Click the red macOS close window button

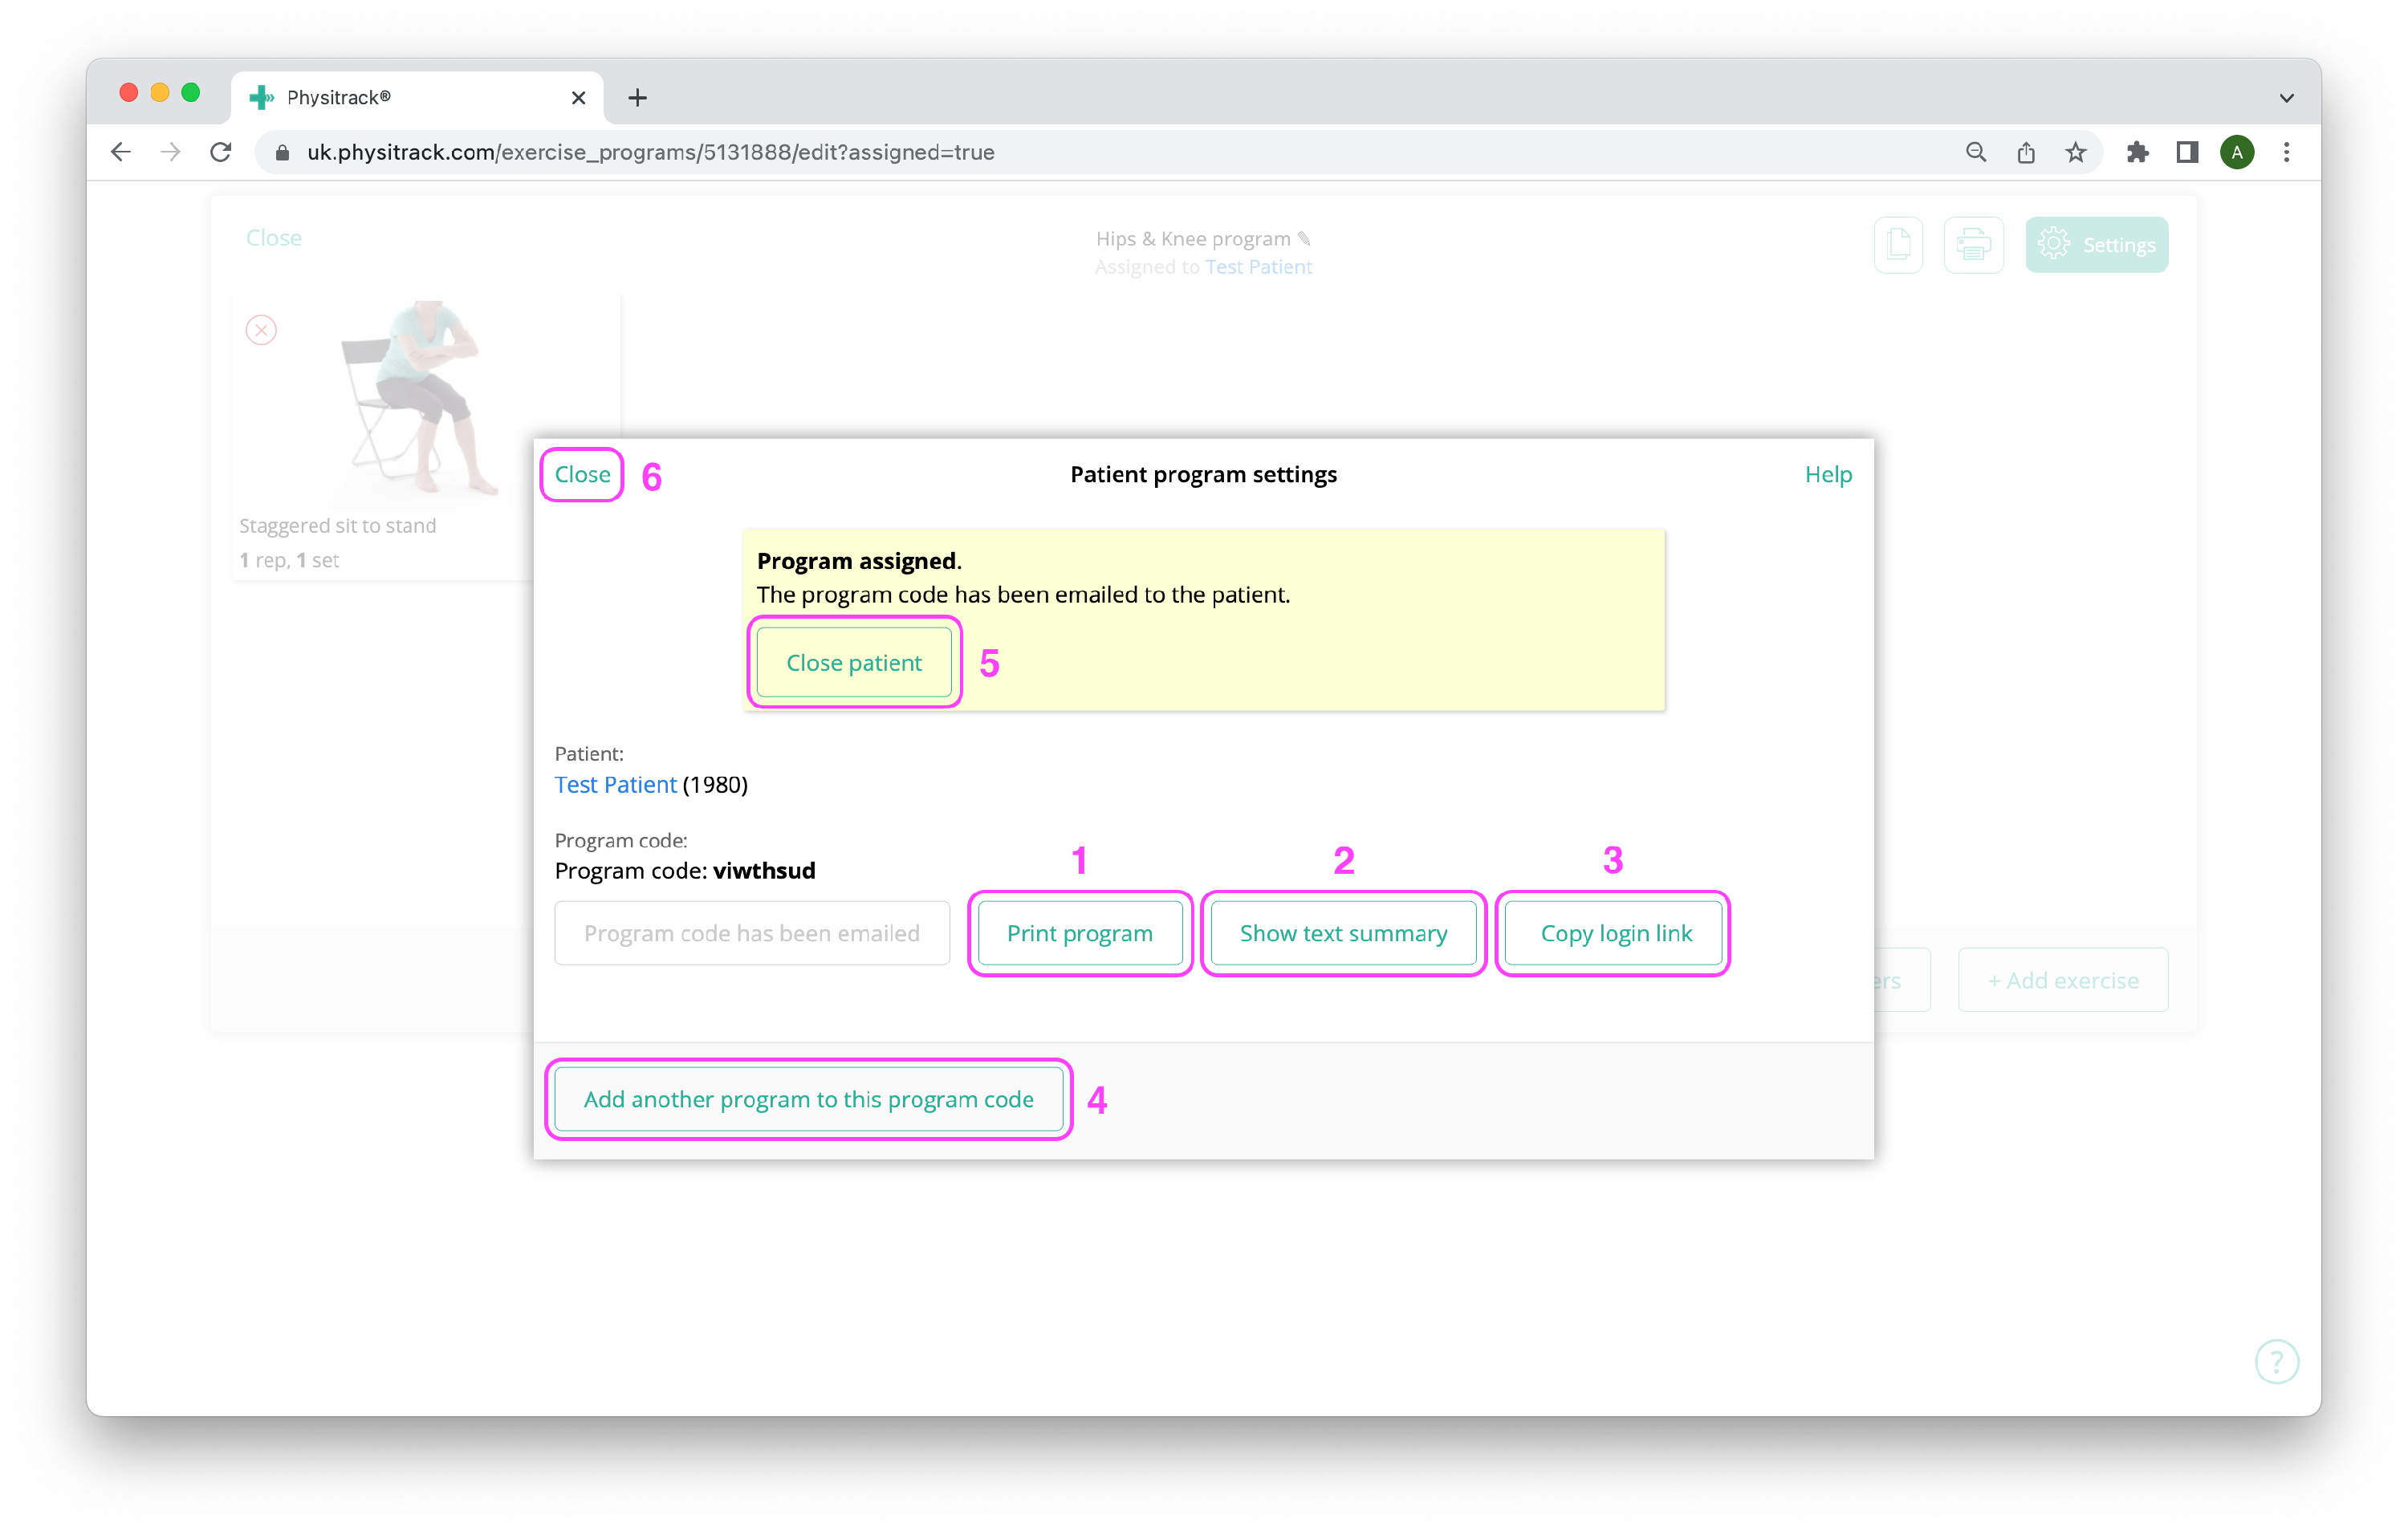tap(129, 93)
